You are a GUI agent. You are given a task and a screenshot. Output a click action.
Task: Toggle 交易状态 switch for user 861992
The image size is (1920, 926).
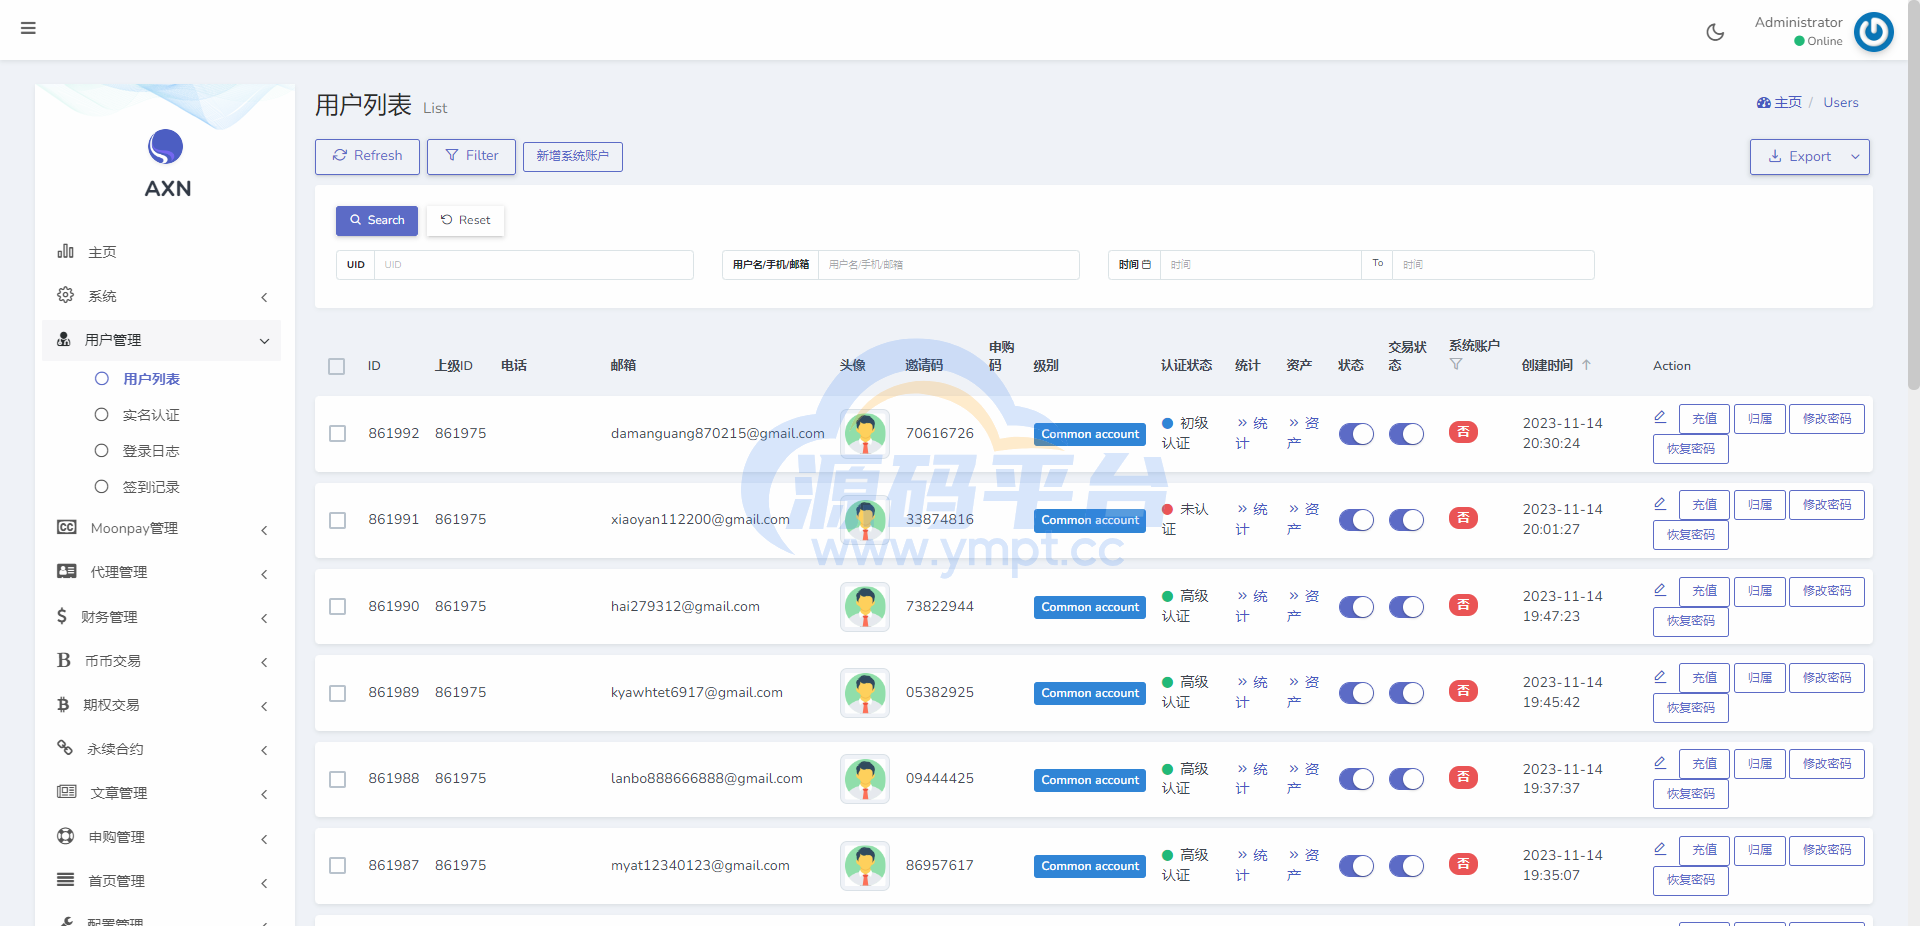(x=1406, y=434)
